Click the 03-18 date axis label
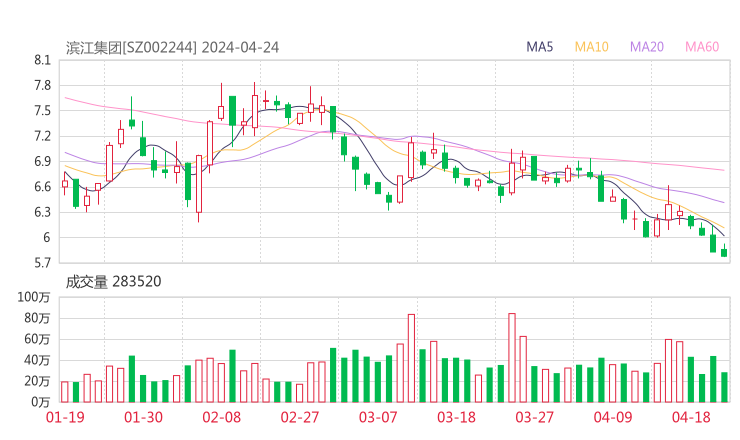 coord(456,417)
